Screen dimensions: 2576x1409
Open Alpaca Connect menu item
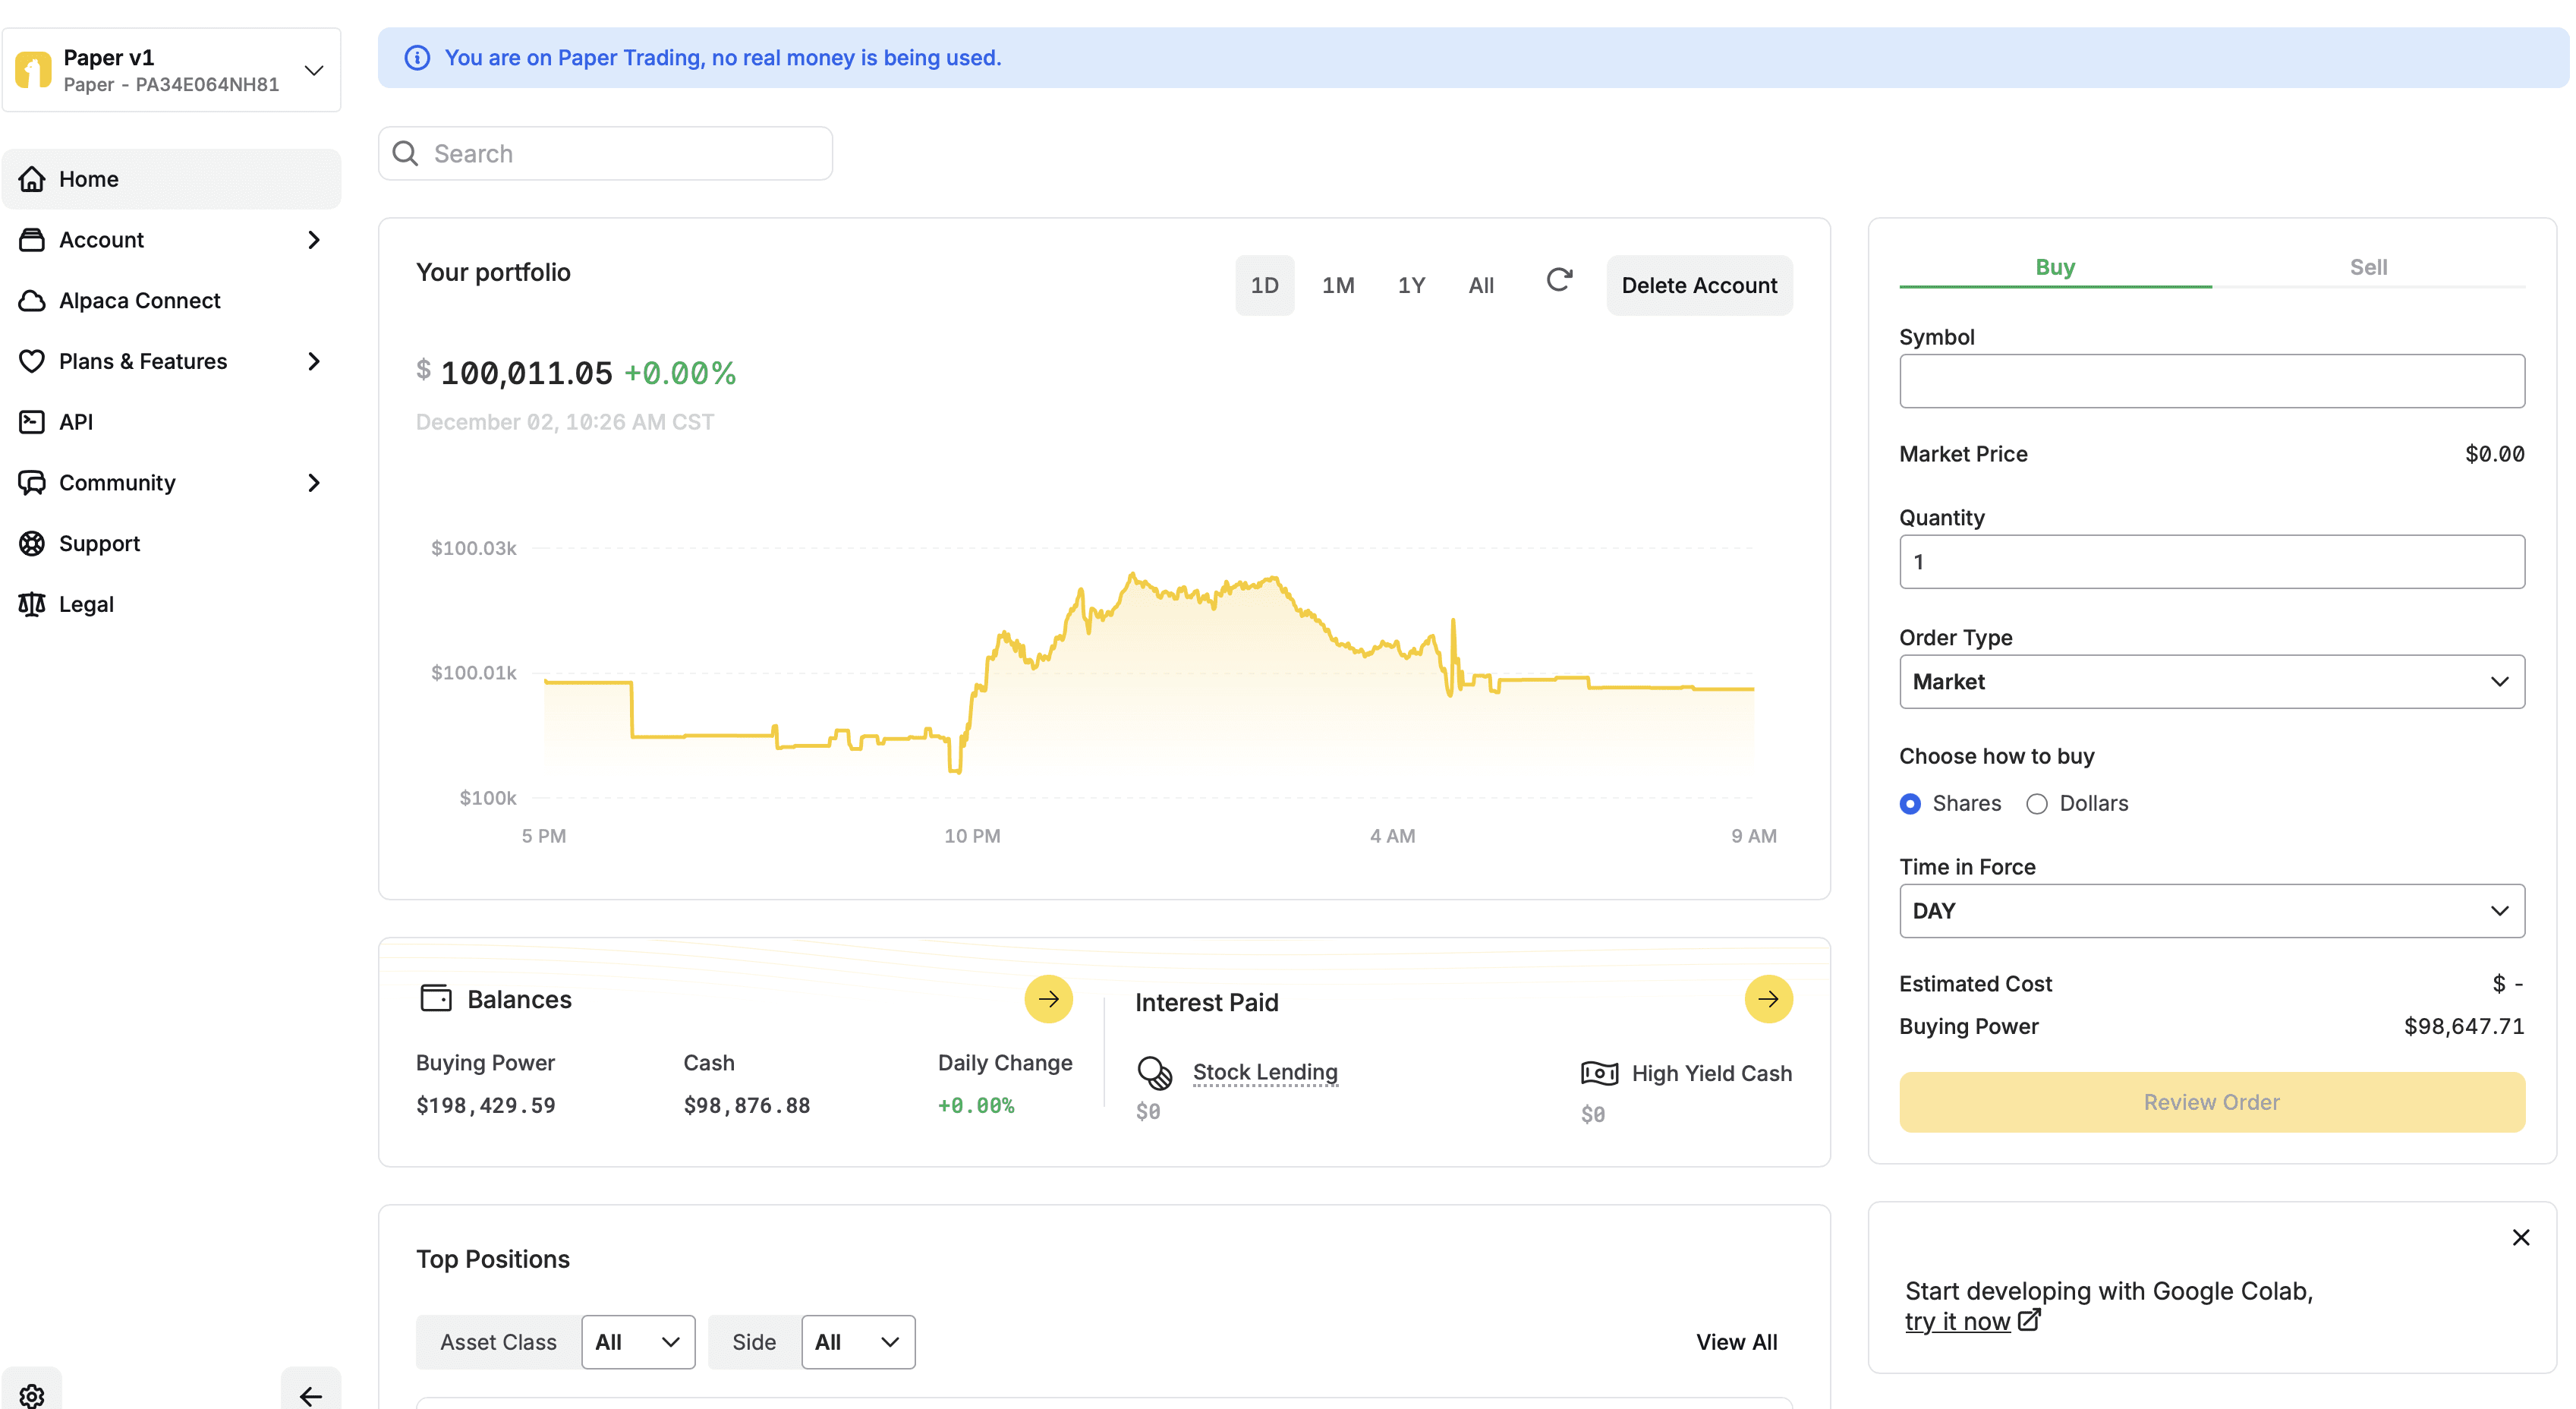click(x=139, y=300)
